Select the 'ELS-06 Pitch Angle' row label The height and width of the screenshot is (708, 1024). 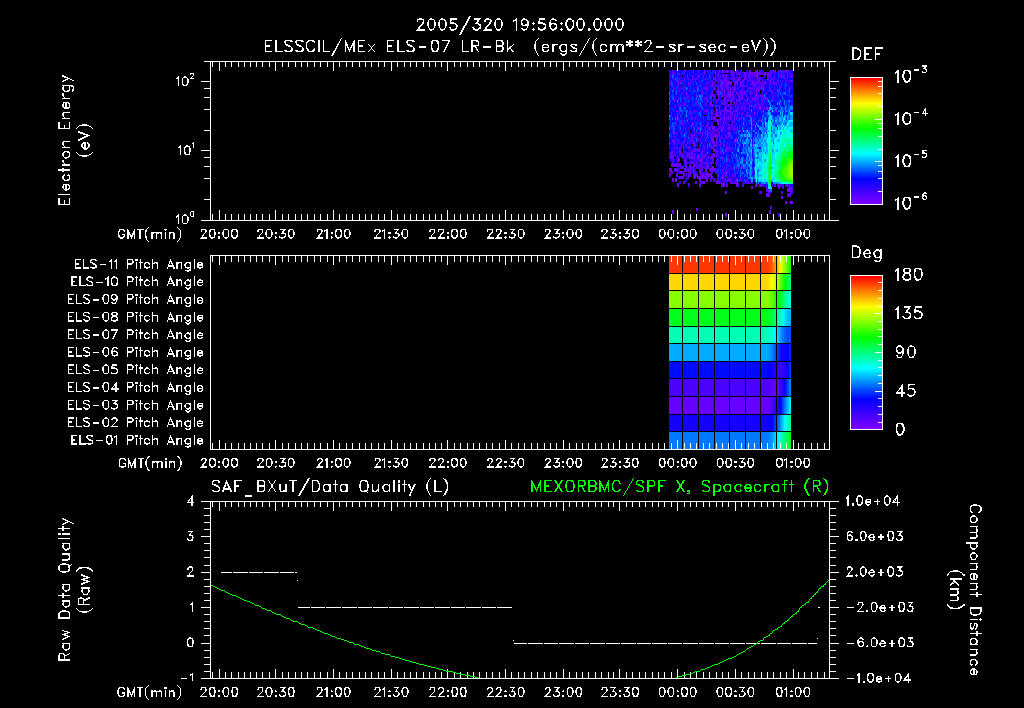point(136,352)
